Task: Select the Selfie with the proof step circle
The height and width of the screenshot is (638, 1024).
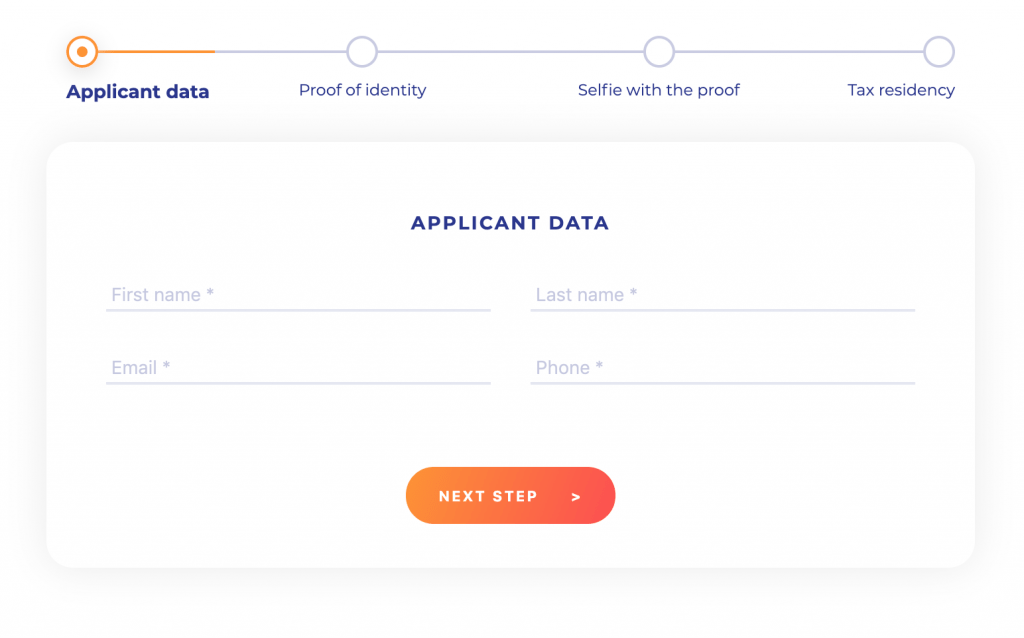Action: (659, 51)
